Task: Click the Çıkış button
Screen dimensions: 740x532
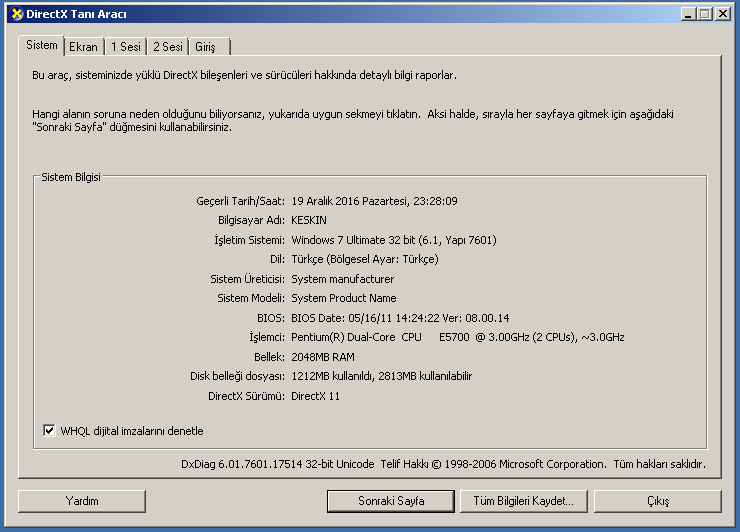Action: [x=658, y=501]
